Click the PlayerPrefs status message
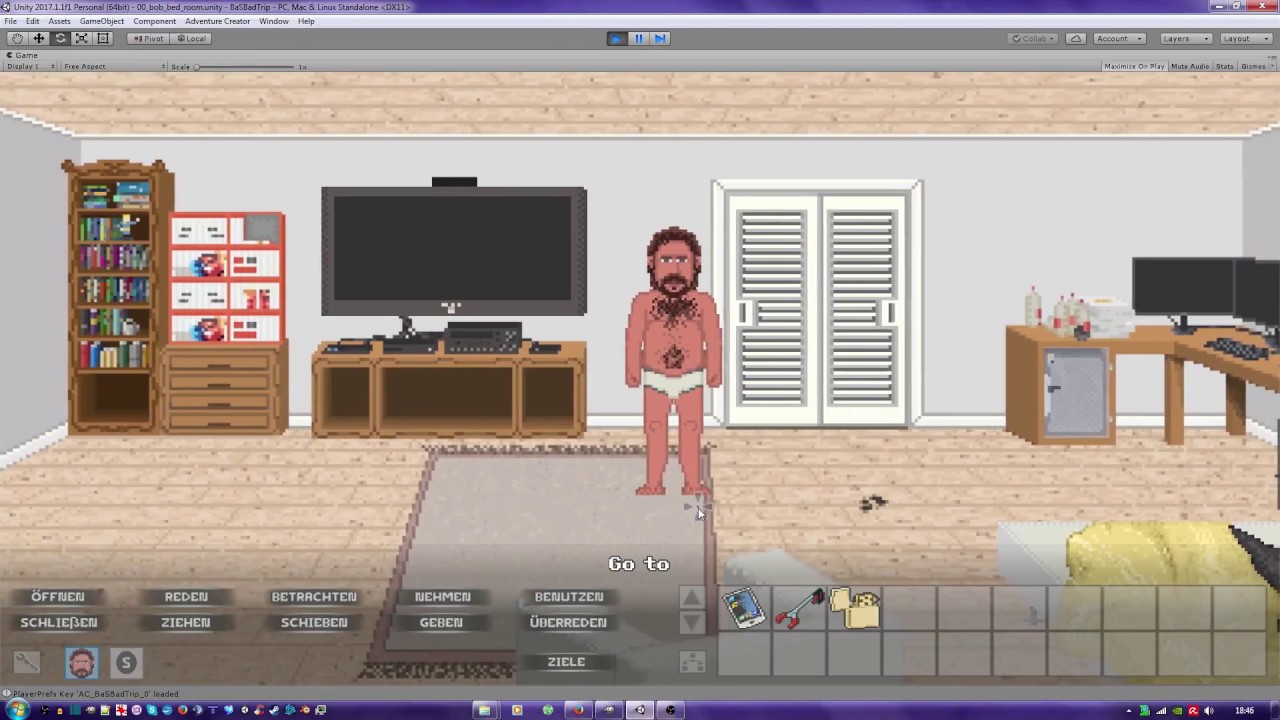This screenshot has width=1280, height=720. click(96, 694)
